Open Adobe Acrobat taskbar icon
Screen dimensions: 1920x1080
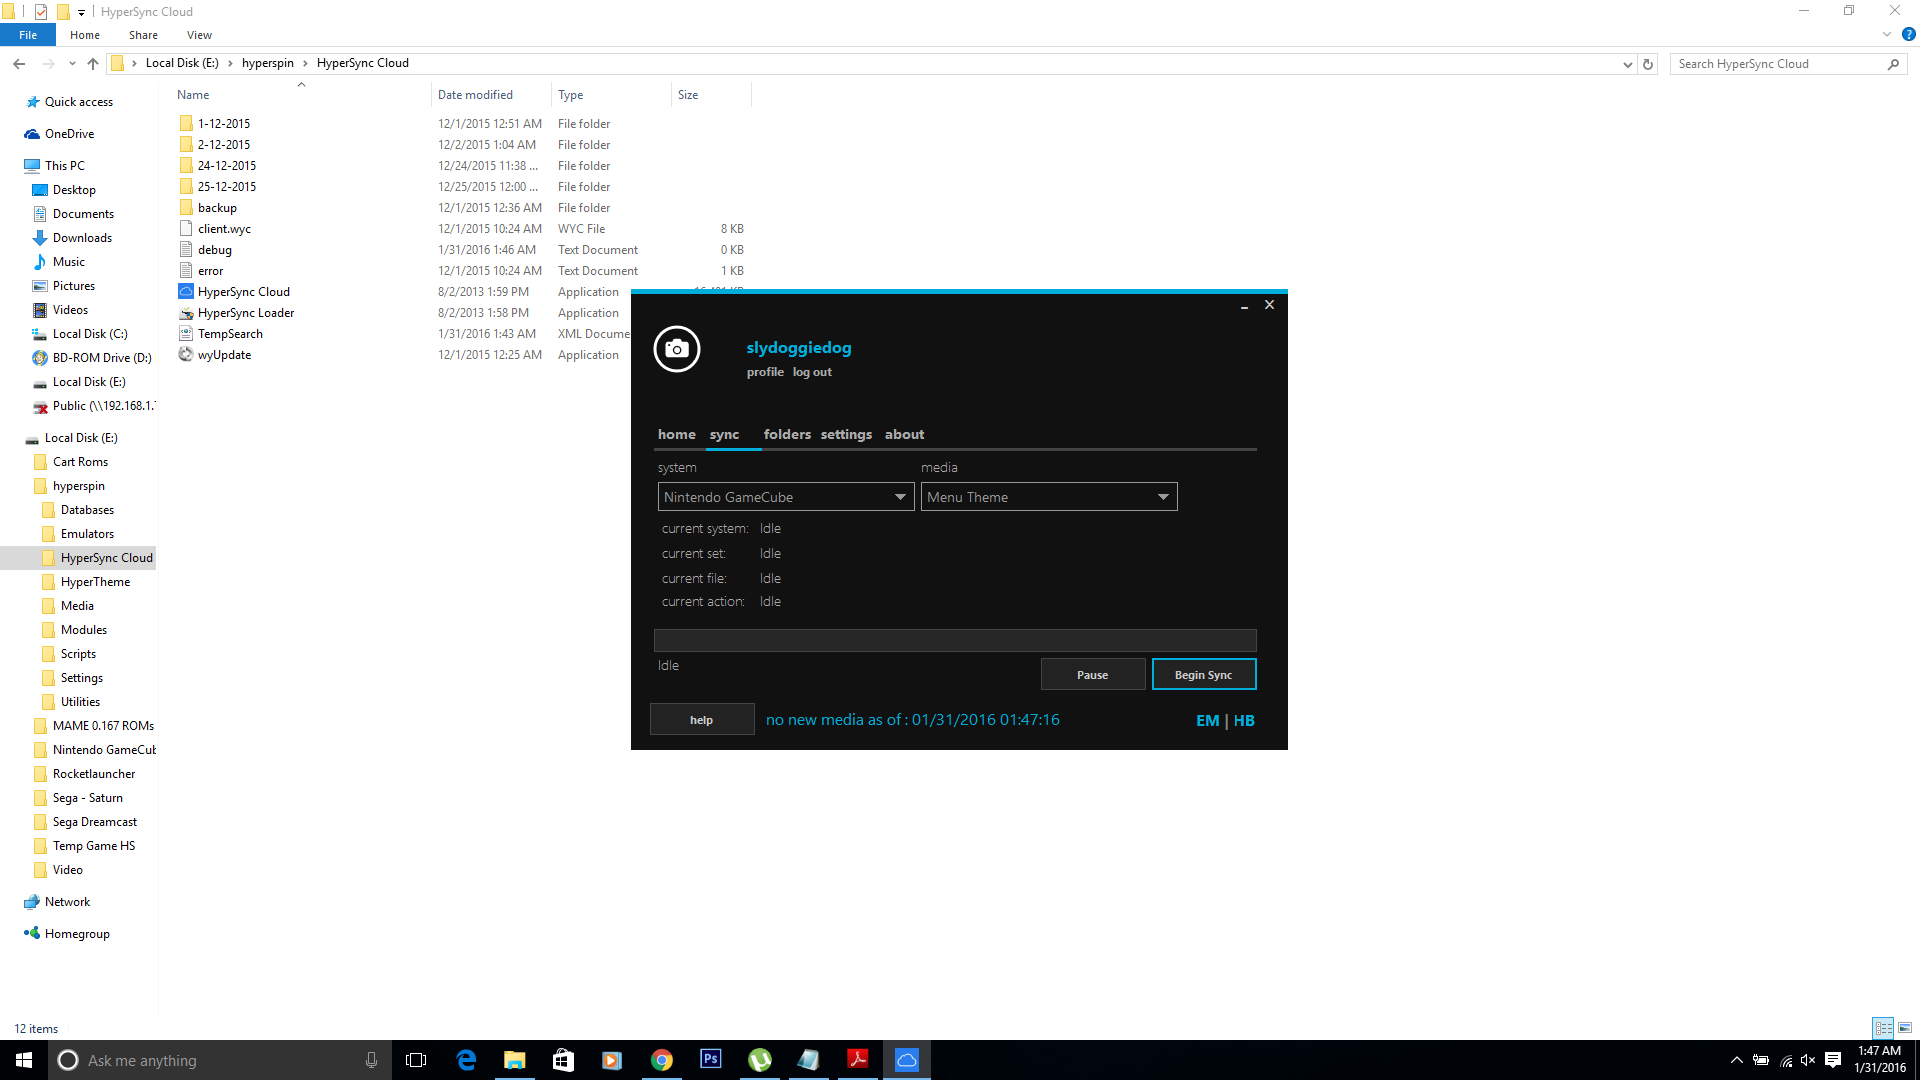pos(857,1060)
